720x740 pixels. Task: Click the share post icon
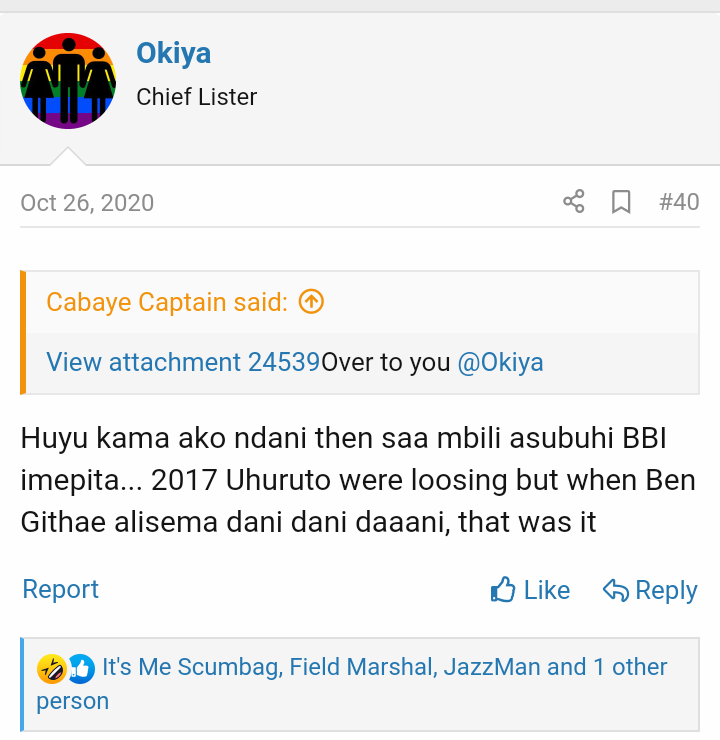574,202
